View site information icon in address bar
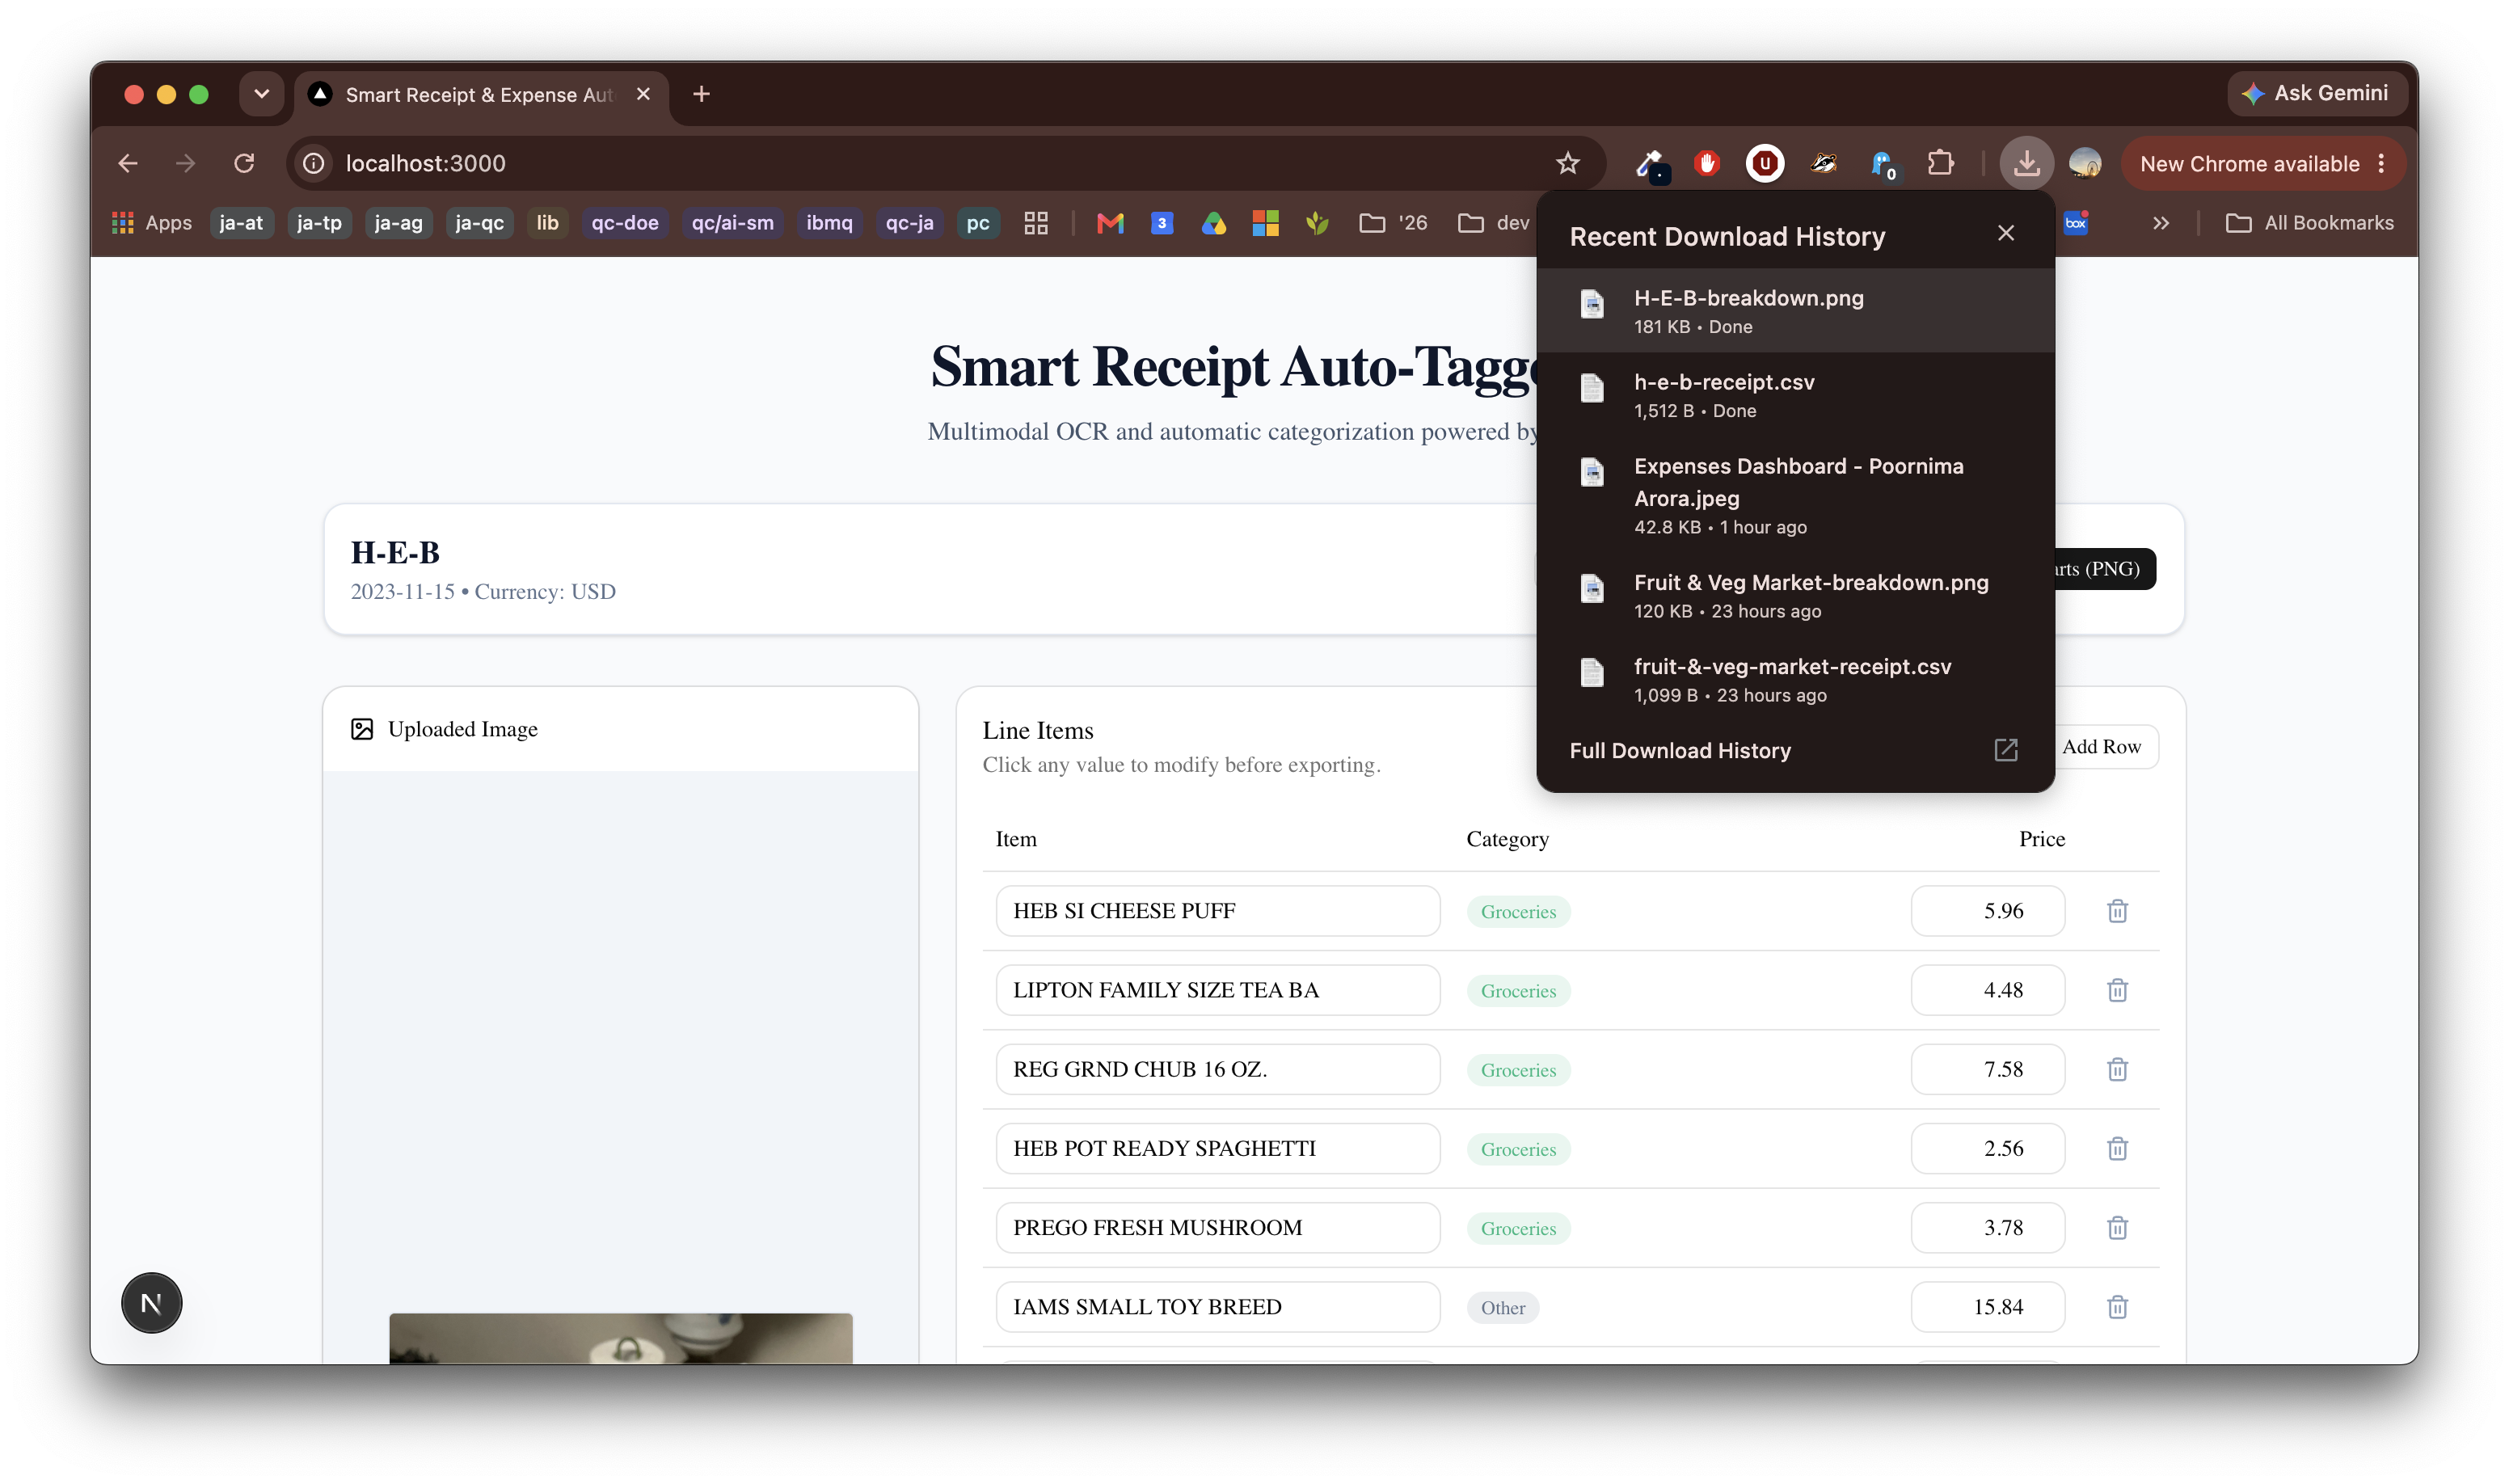 314,163
